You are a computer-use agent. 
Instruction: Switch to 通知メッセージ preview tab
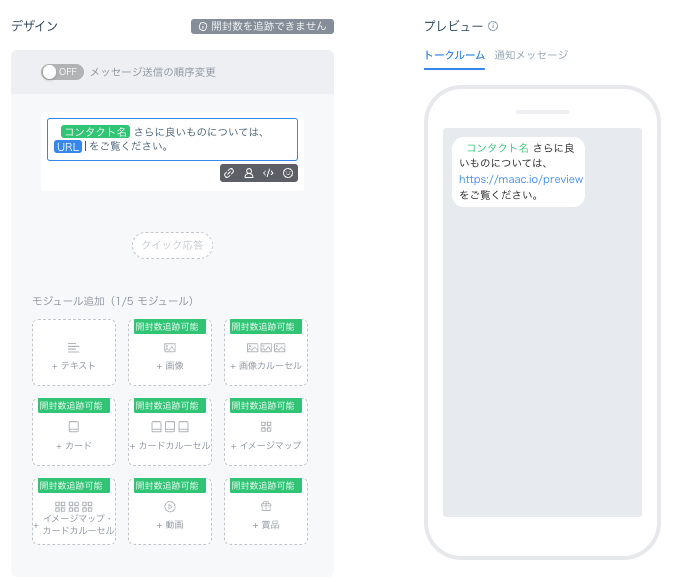click(531, 55)
